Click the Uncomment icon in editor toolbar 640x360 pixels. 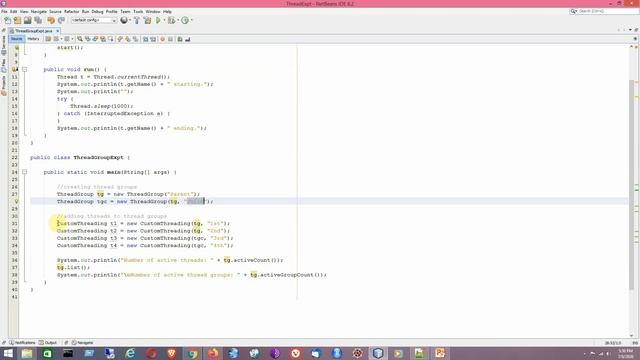(188, 39)
